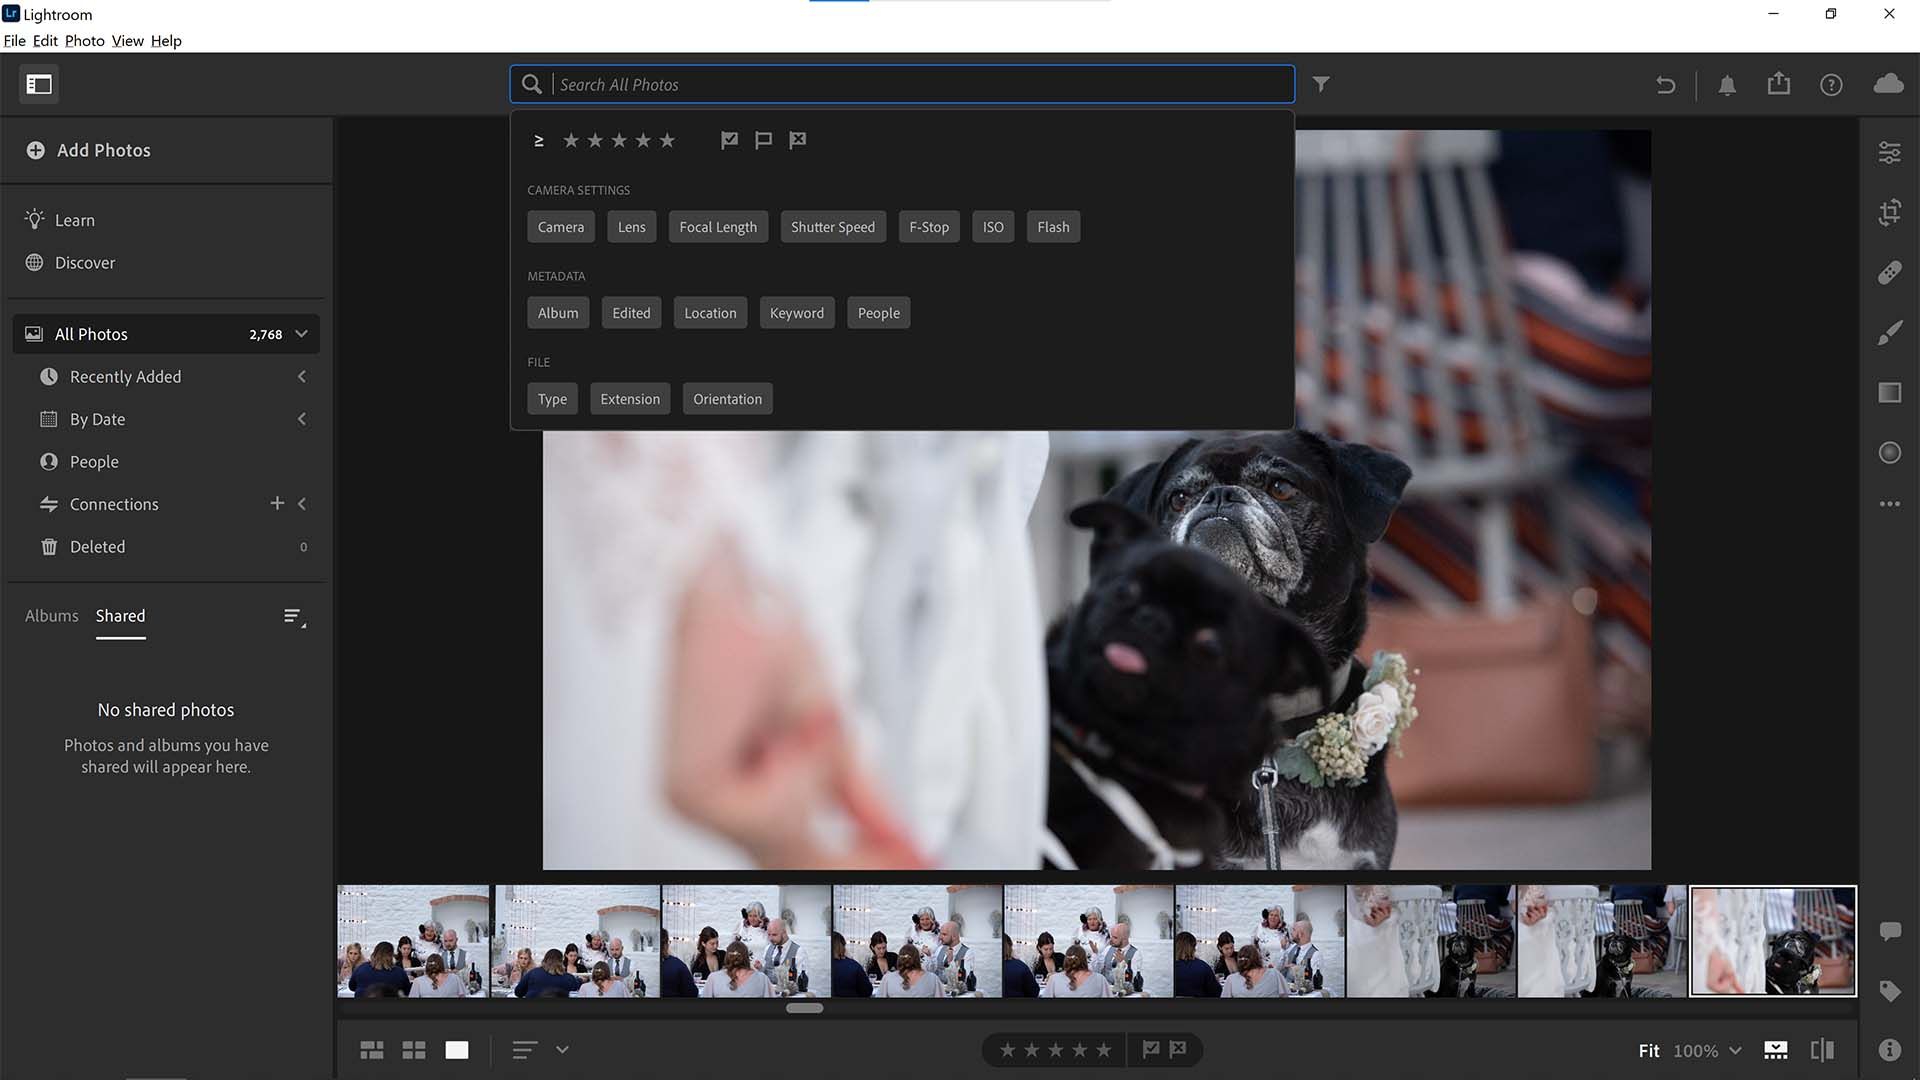Image resolution: width=1920 pixels, height=1080 pixels.
Task: Expand the Recently Added section
Action: (302, 377)
